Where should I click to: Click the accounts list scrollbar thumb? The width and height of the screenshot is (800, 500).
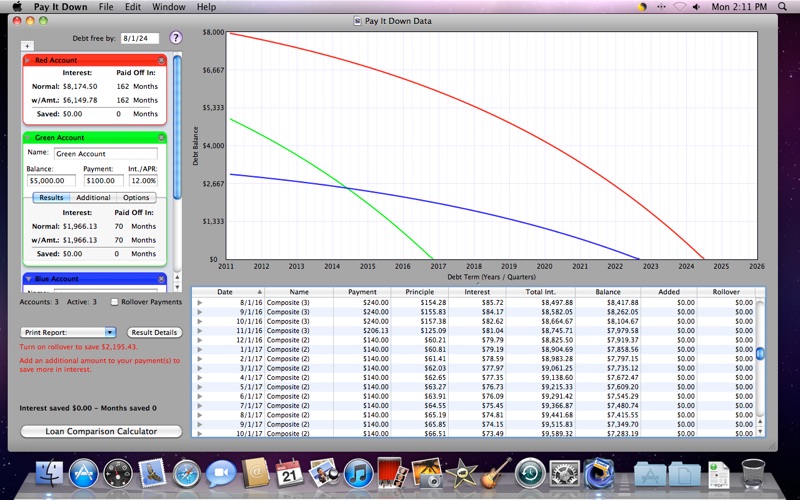[177, 127]
